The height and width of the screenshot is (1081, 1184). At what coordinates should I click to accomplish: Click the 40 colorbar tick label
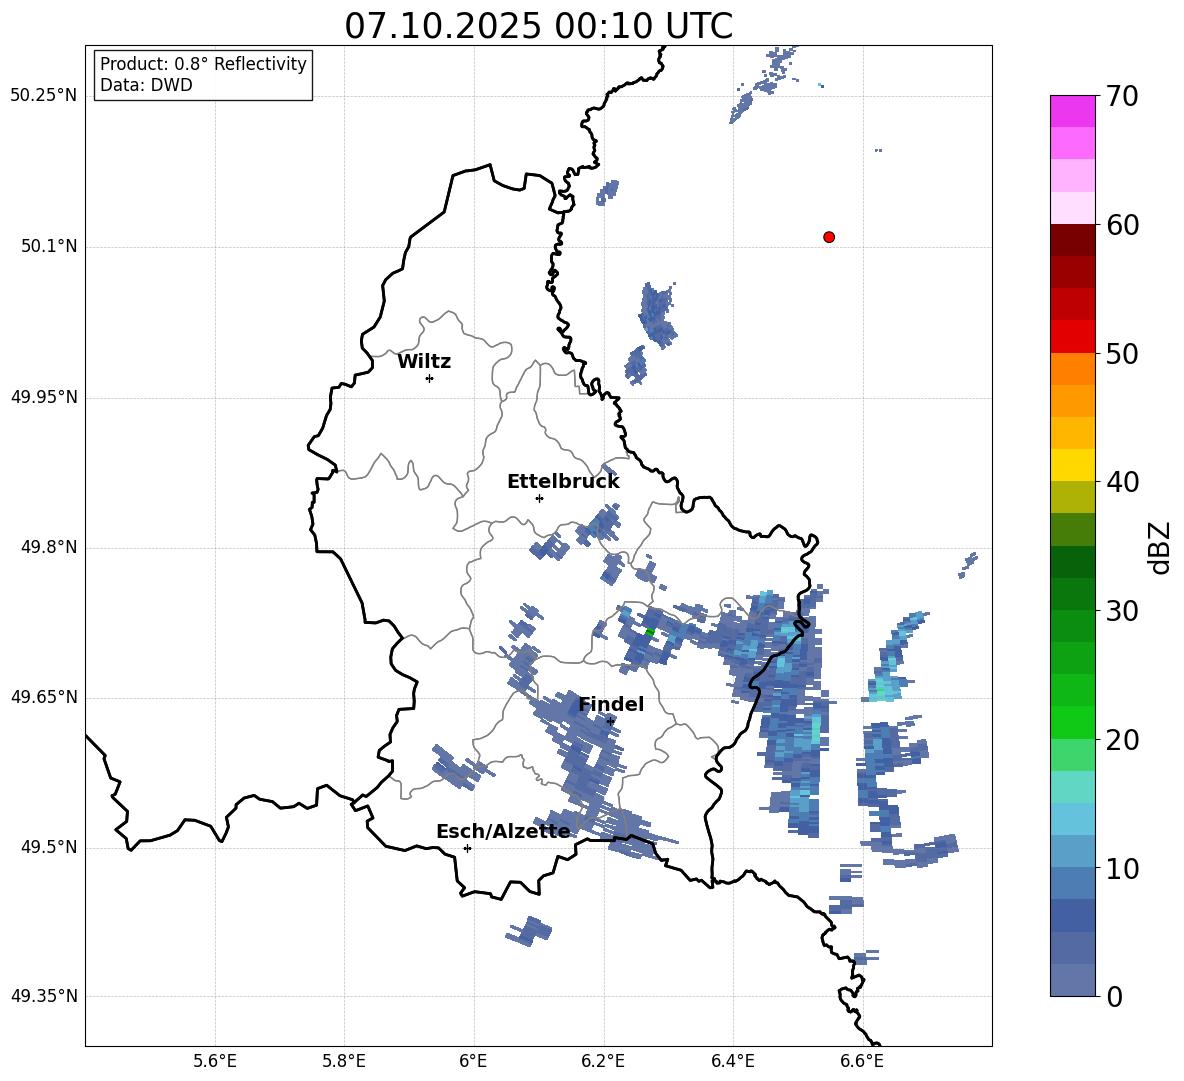[x=1122, y=482]
